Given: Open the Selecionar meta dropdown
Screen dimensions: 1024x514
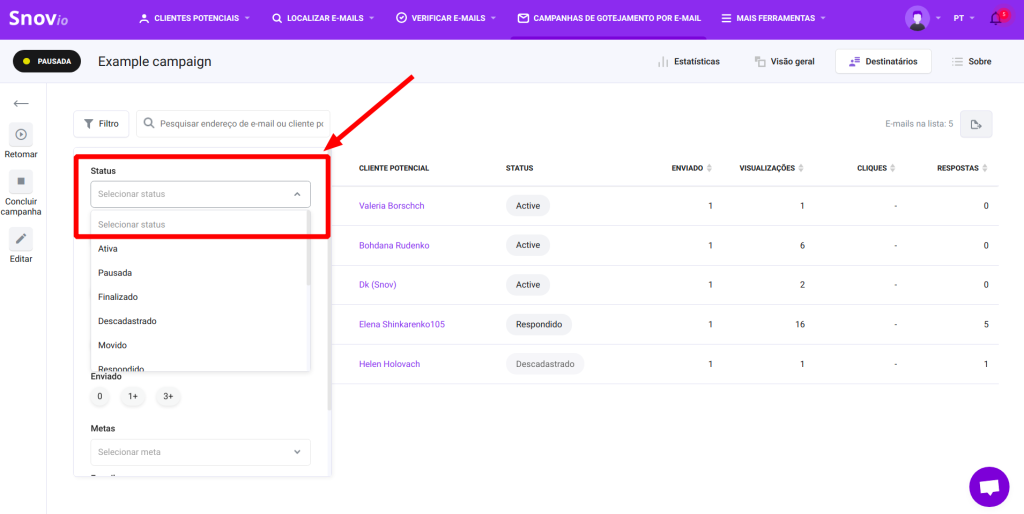Looking at the screenshot, I should click(200, 452).
